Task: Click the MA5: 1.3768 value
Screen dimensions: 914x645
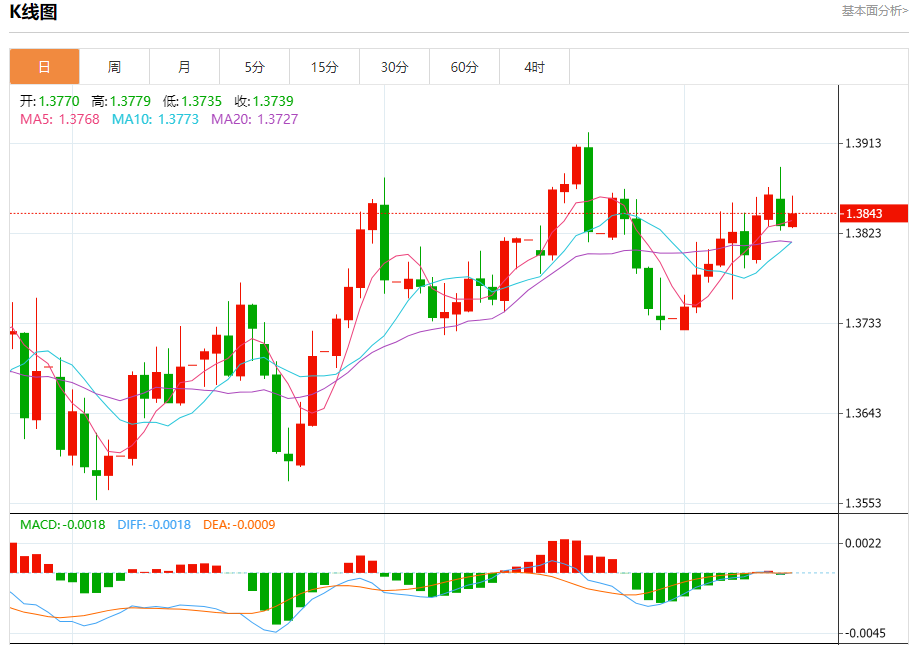Action: (59, 119)
